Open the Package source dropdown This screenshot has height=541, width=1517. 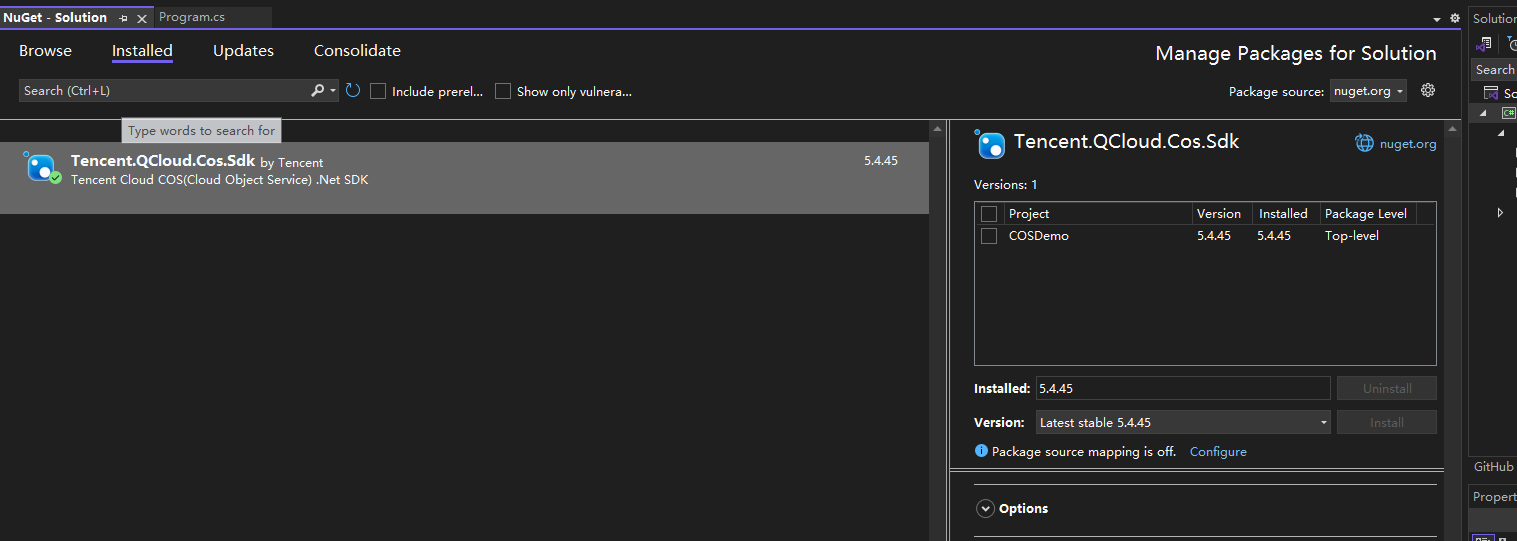[1368, 91]
